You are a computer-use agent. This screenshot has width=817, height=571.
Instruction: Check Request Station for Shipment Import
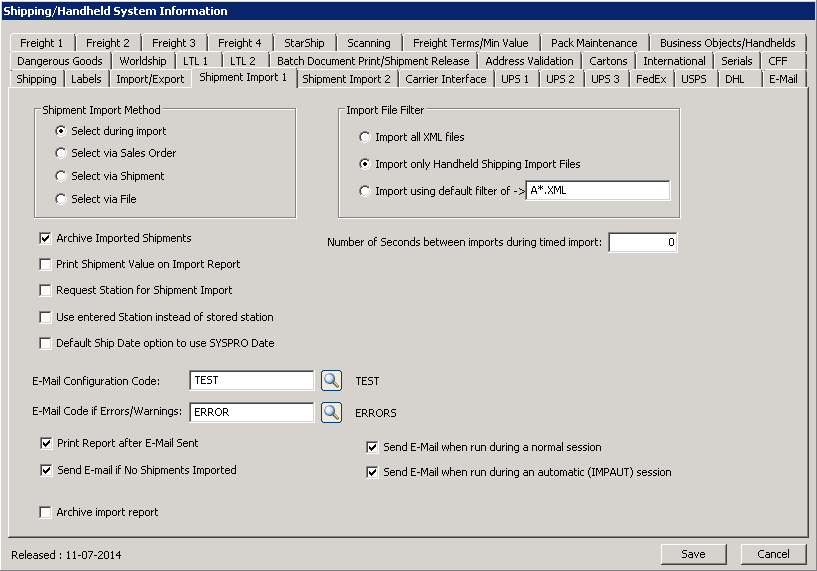[x=46, y=291]
